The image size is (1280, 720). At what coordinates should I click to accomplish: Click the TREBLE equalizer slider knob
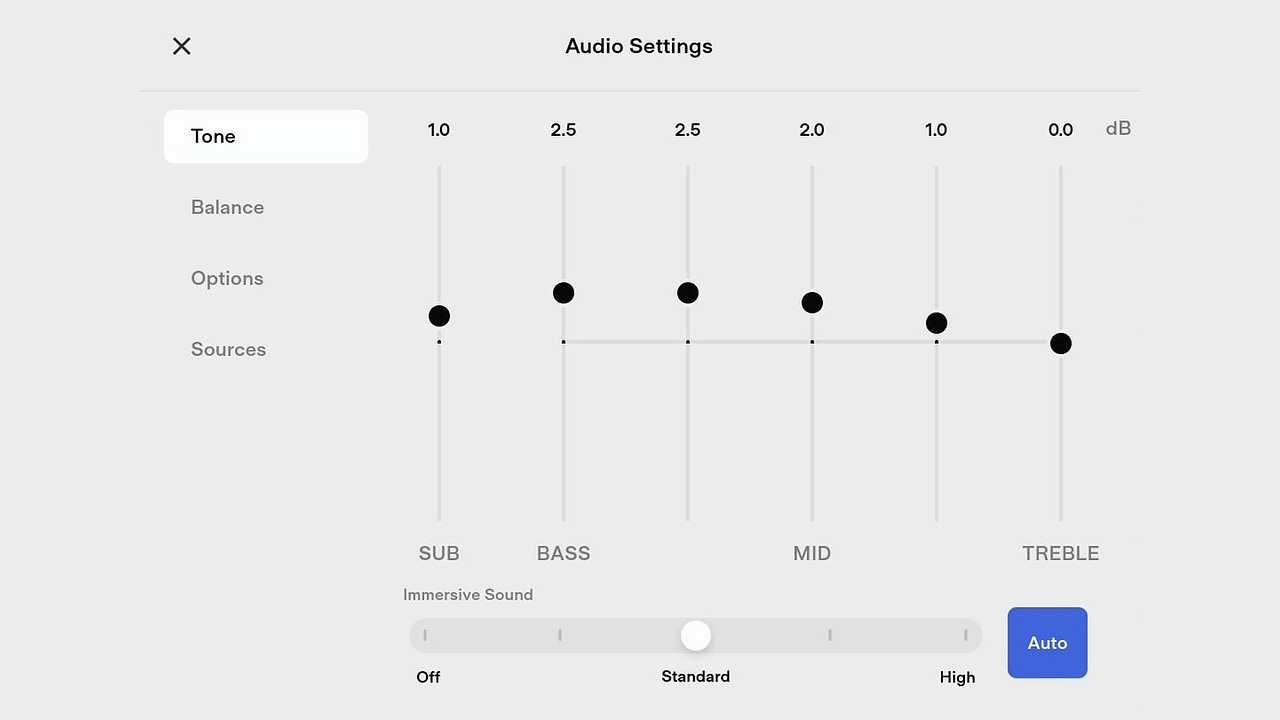[x=1061, y=344]
